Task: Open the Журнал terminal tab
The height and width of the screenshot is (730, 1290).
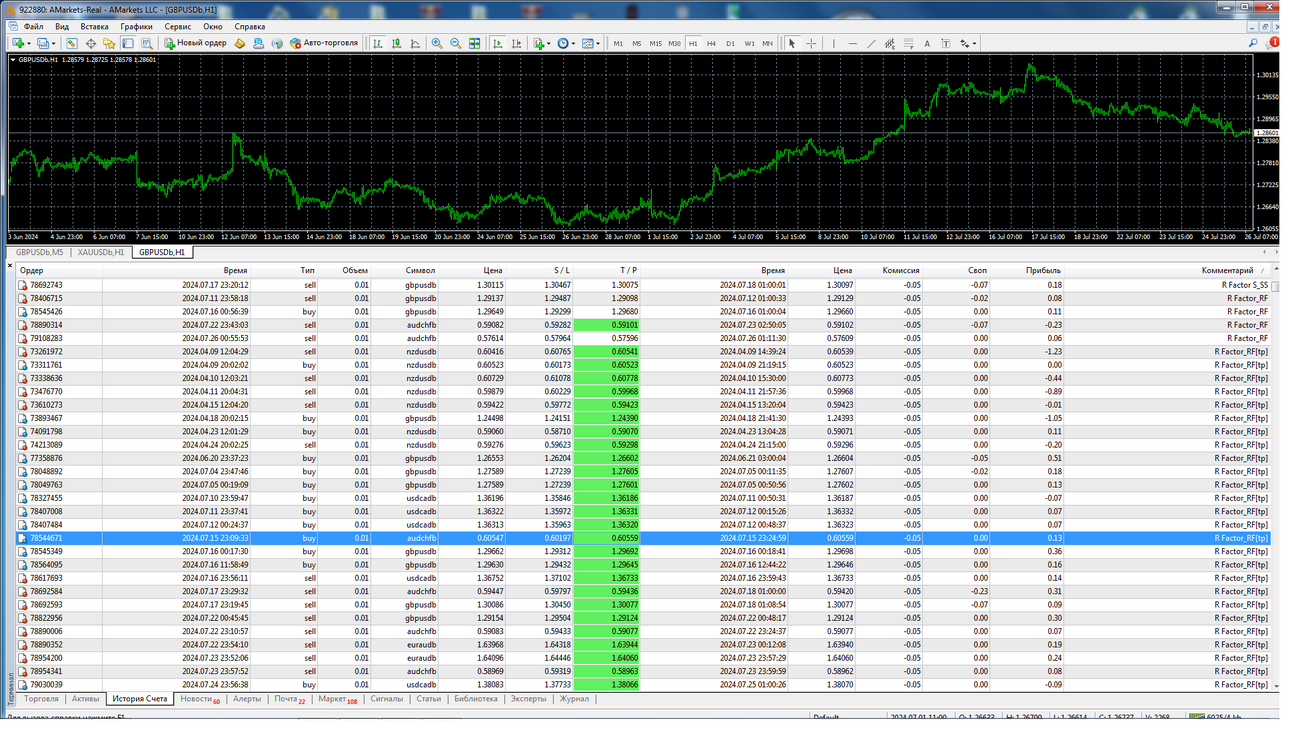Action: coord(574,699)
